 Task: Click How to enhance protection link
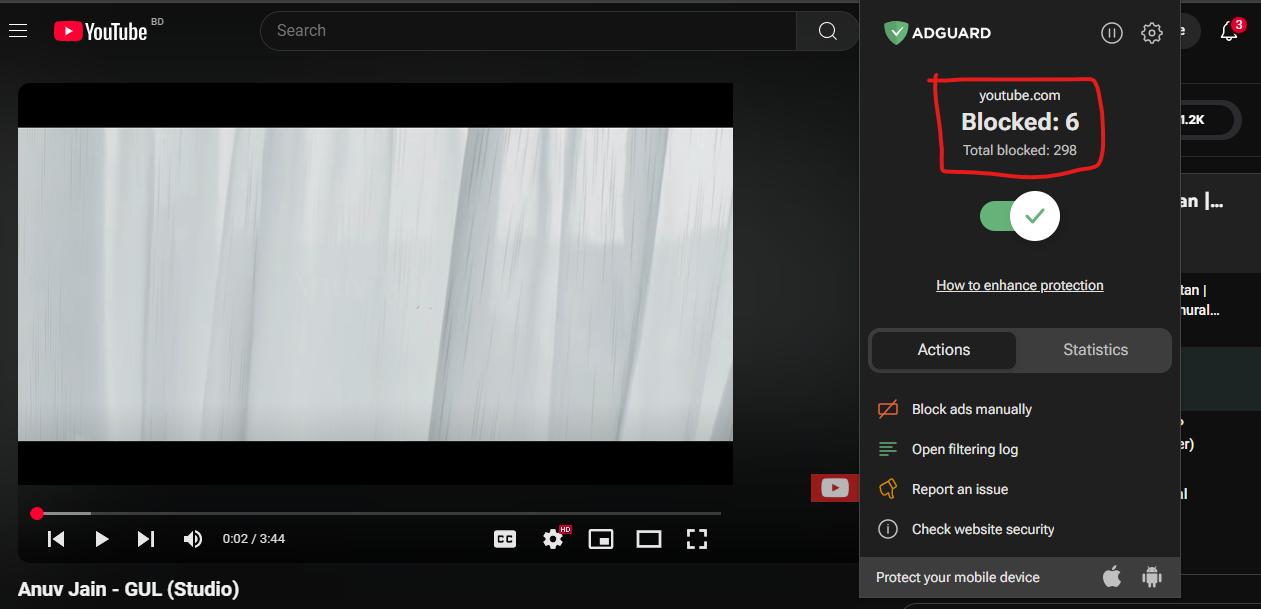pos(1019,285)
